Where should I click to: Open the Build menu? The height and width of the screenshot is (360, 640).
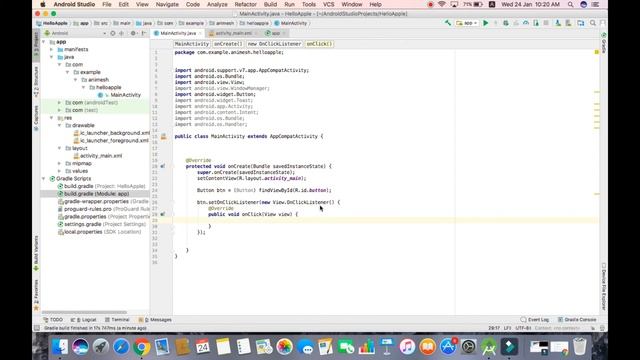tap(270, 4)
